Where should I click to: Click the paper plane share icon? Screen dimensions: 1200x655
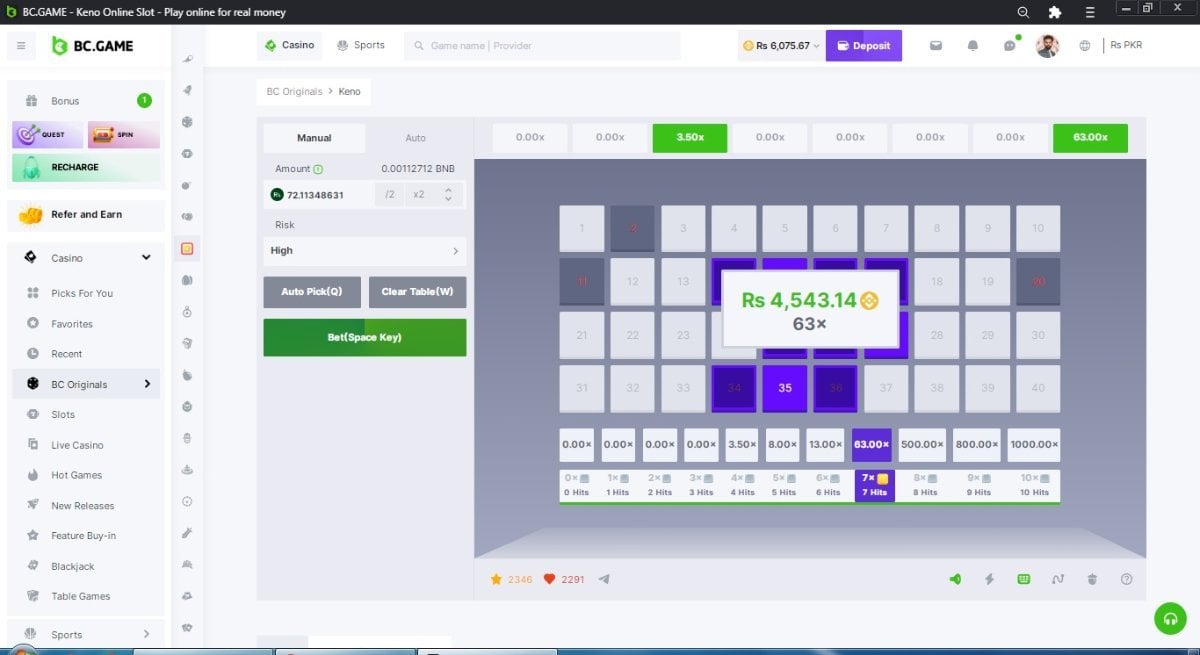click(x=604, y=579)
